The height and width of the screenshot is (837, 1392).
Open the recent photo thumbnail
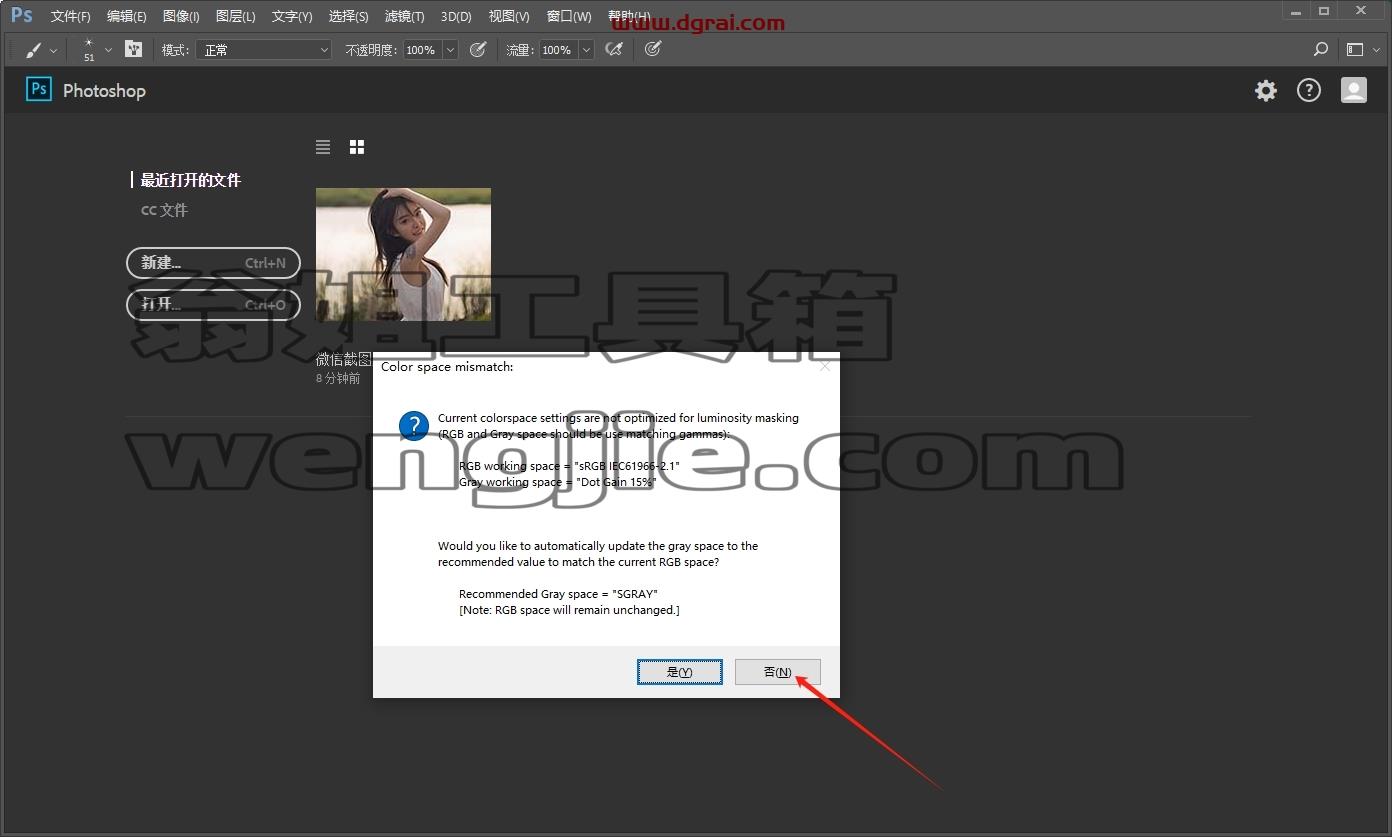(x=403, y=254)
